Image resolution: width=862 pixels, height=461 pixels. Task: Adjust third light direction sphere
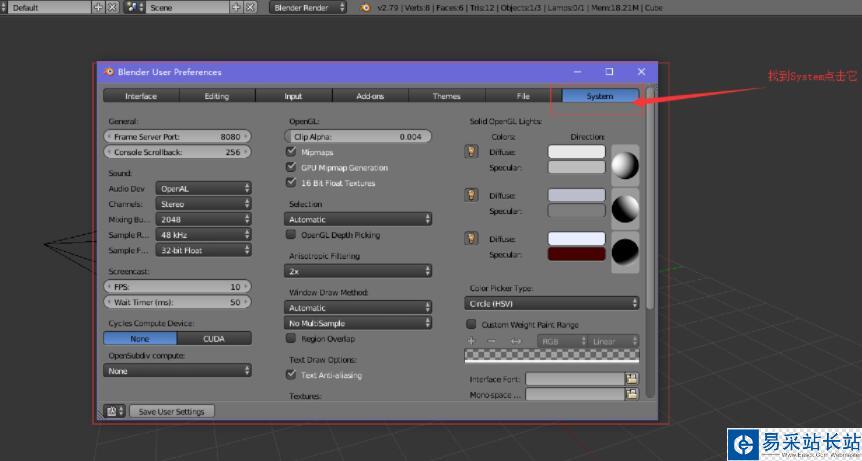coord(626,252)
